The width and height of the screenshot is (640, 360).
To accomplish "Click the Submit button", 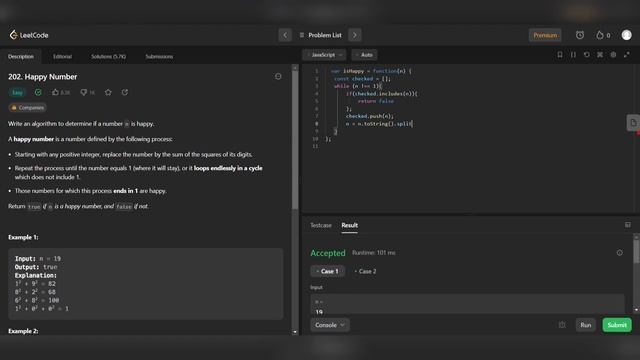I will click(617, 325).
